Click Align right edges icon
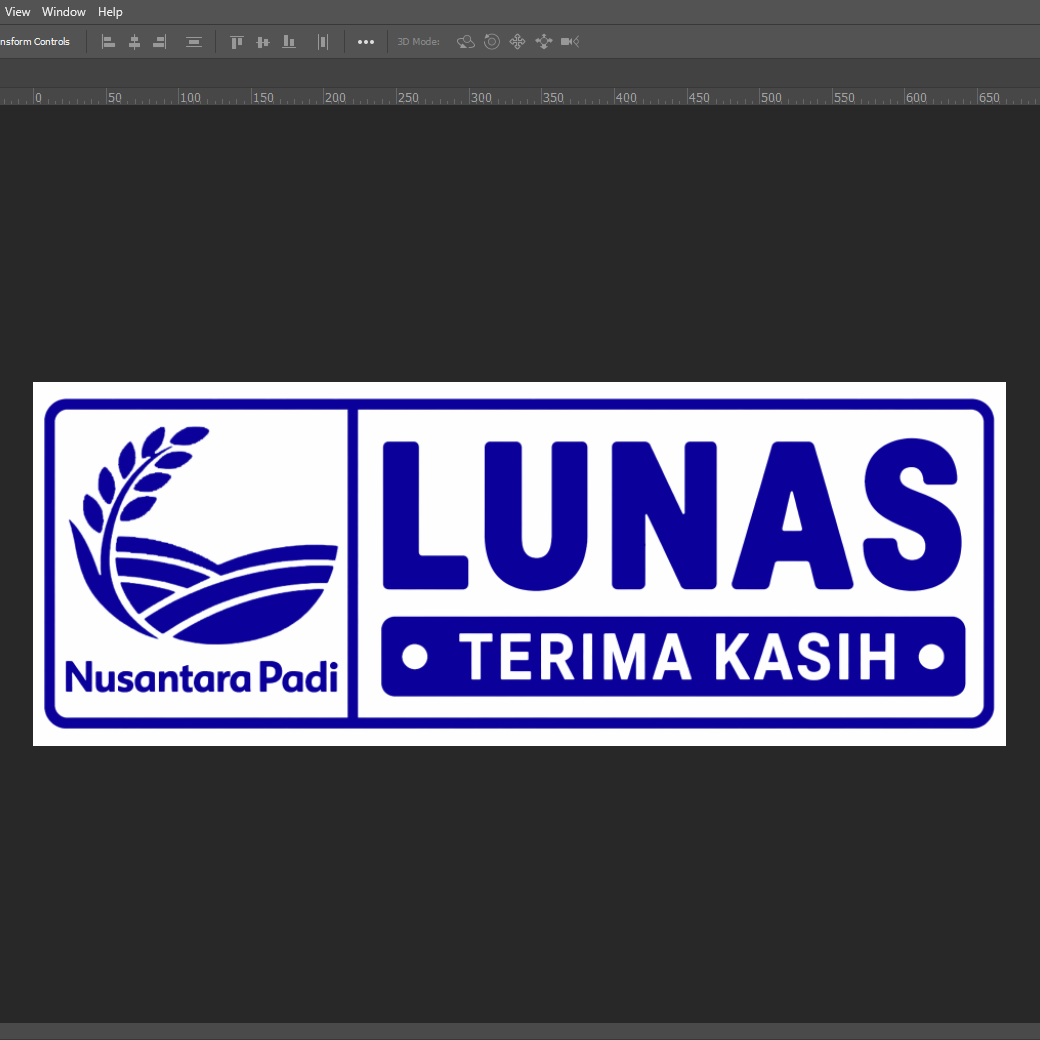1040x1040 pixels. [x=160, y=42]
